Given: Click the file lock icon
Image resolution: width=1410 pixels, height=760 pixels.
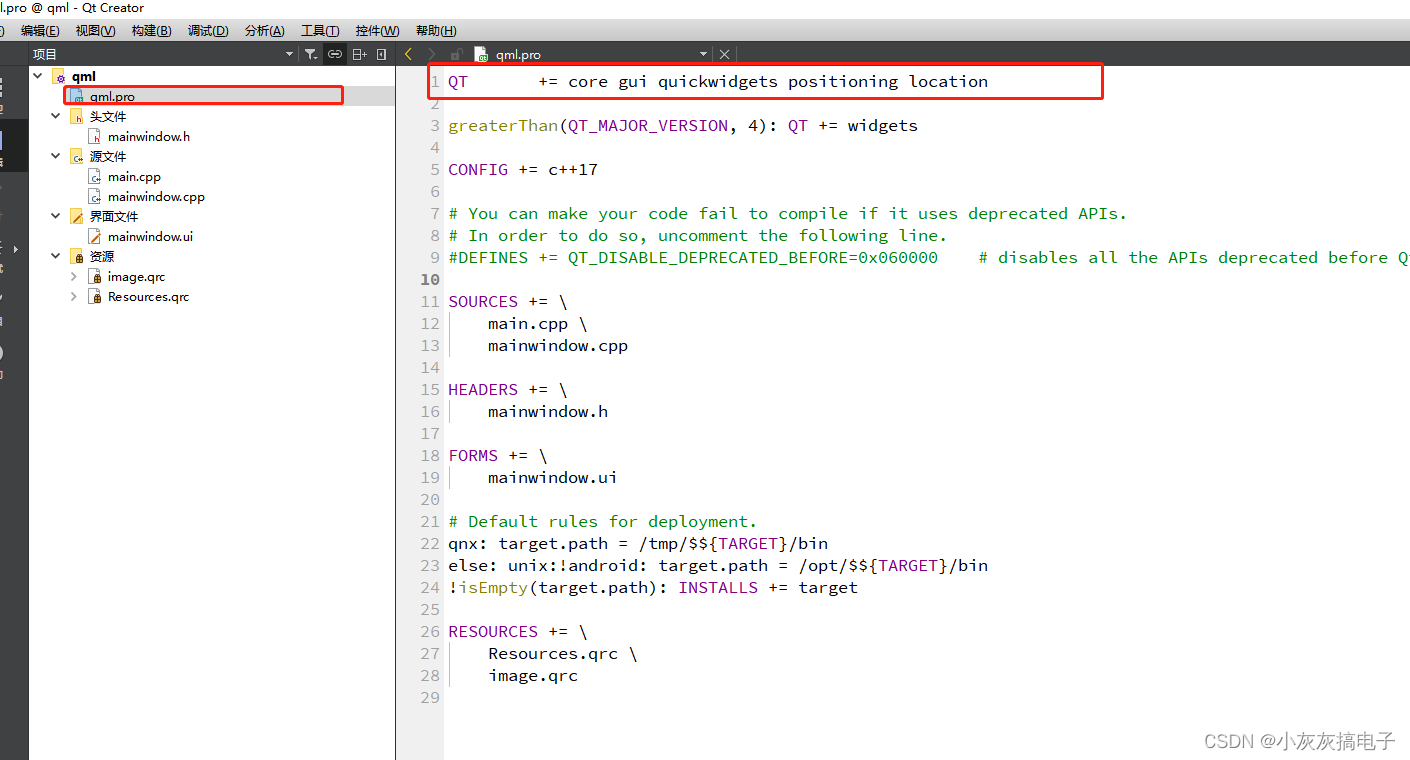Looking at the screenshot, I should (457, 54).
